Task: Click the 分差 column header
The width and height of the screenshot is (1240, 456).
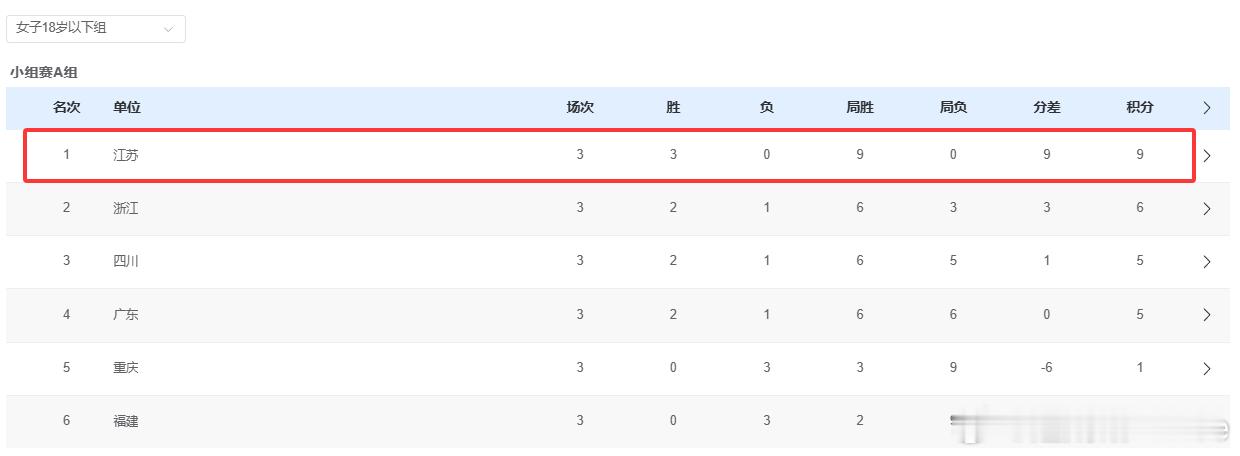Action: point(1047,107)
